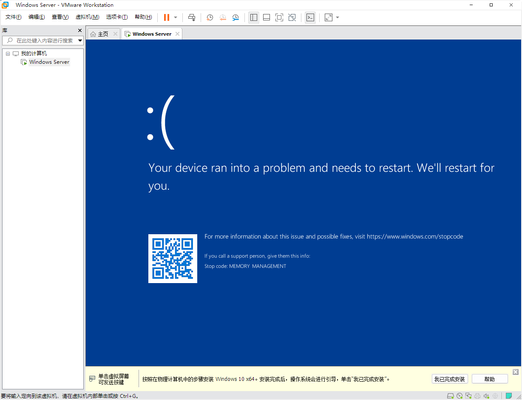
Task: Click the teal message log icon in status bar
Action: 509,396
